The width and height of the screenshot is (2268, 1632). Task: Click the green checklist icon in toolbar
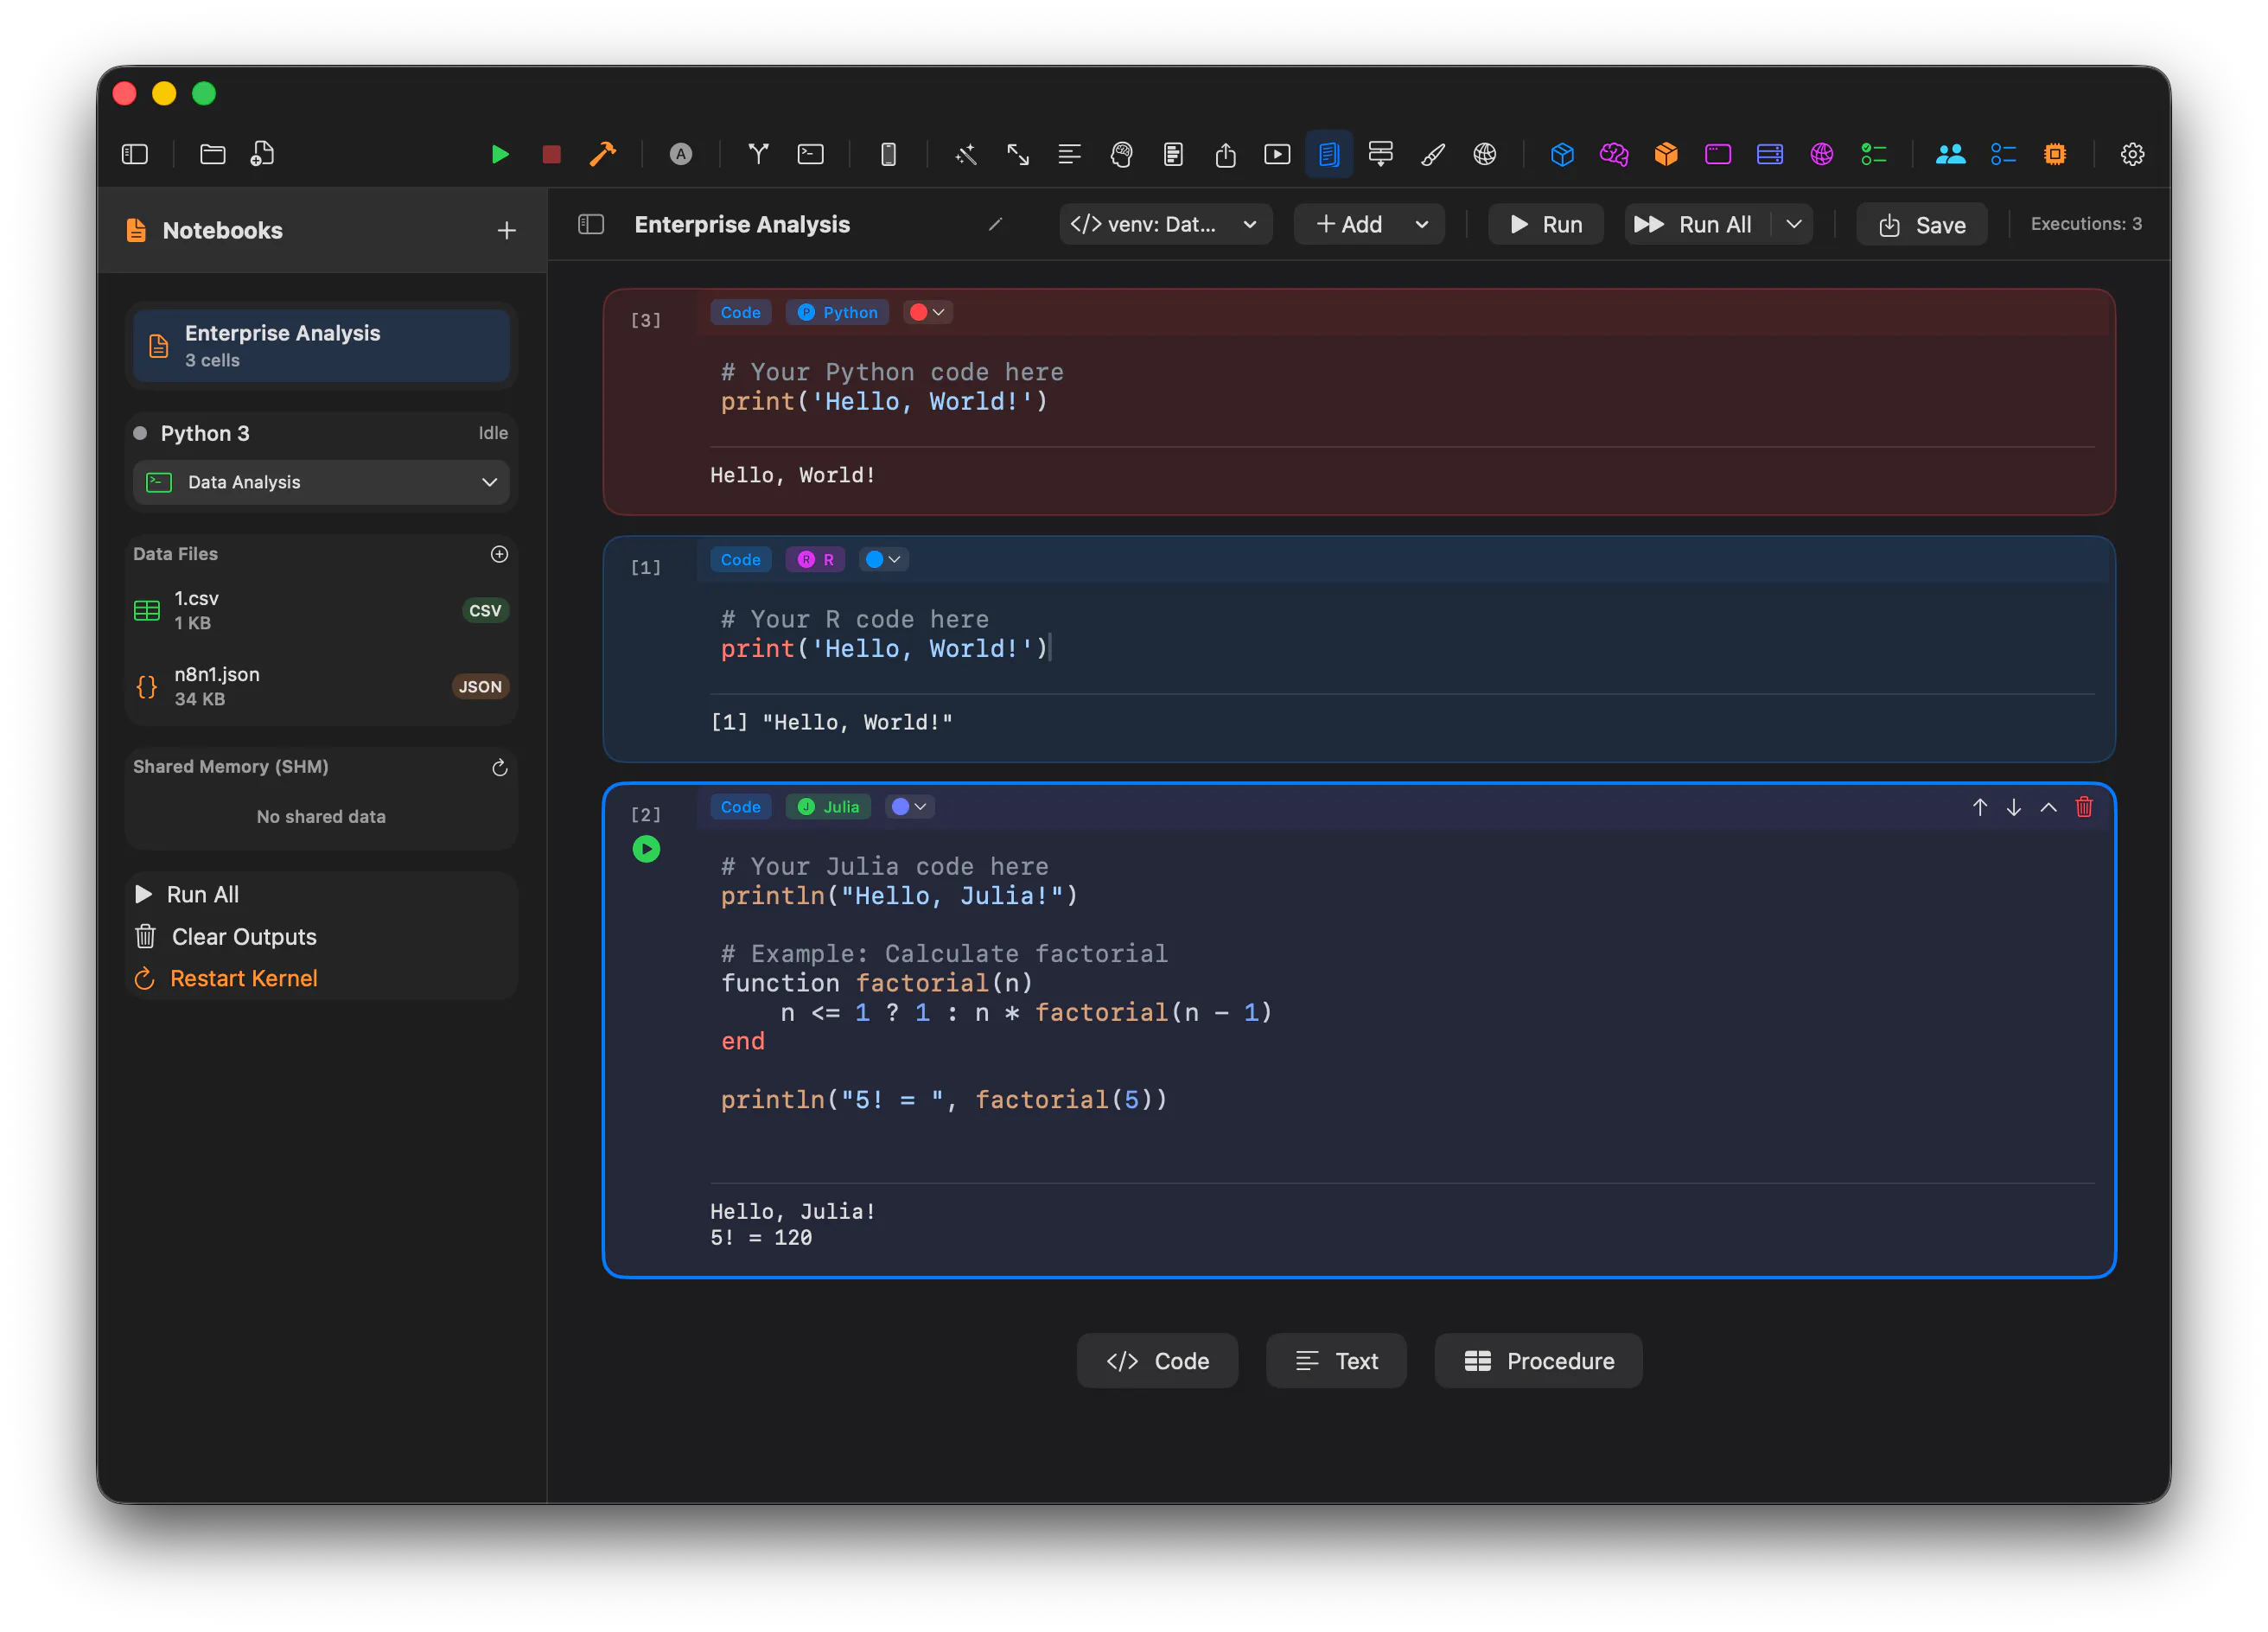1874,154
